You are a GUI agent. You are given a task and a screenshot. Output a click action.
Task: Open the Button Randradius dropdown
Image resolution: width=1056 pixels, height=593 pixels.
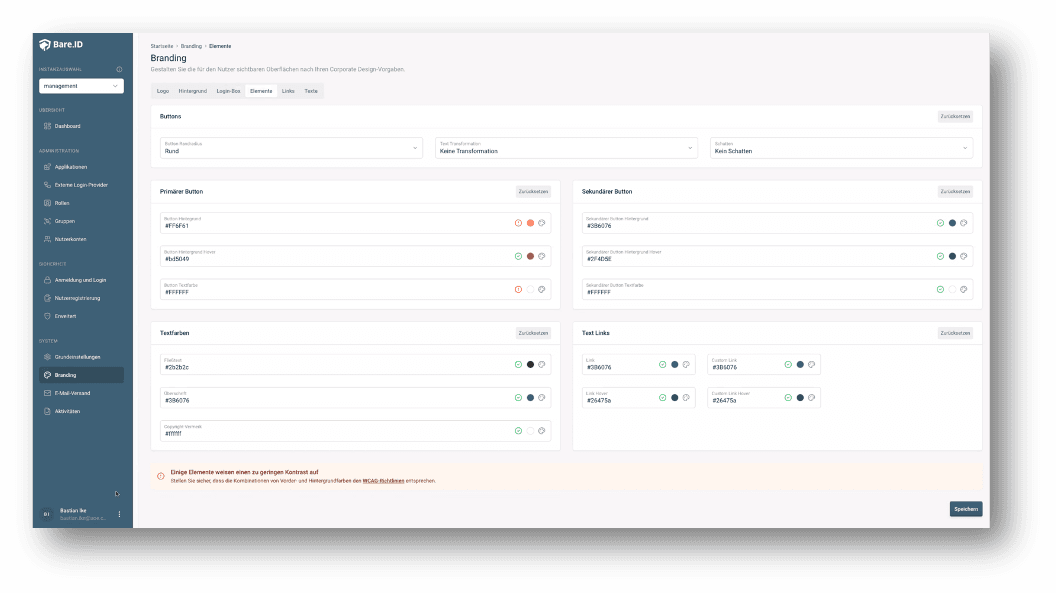click(x=291, y=148)
